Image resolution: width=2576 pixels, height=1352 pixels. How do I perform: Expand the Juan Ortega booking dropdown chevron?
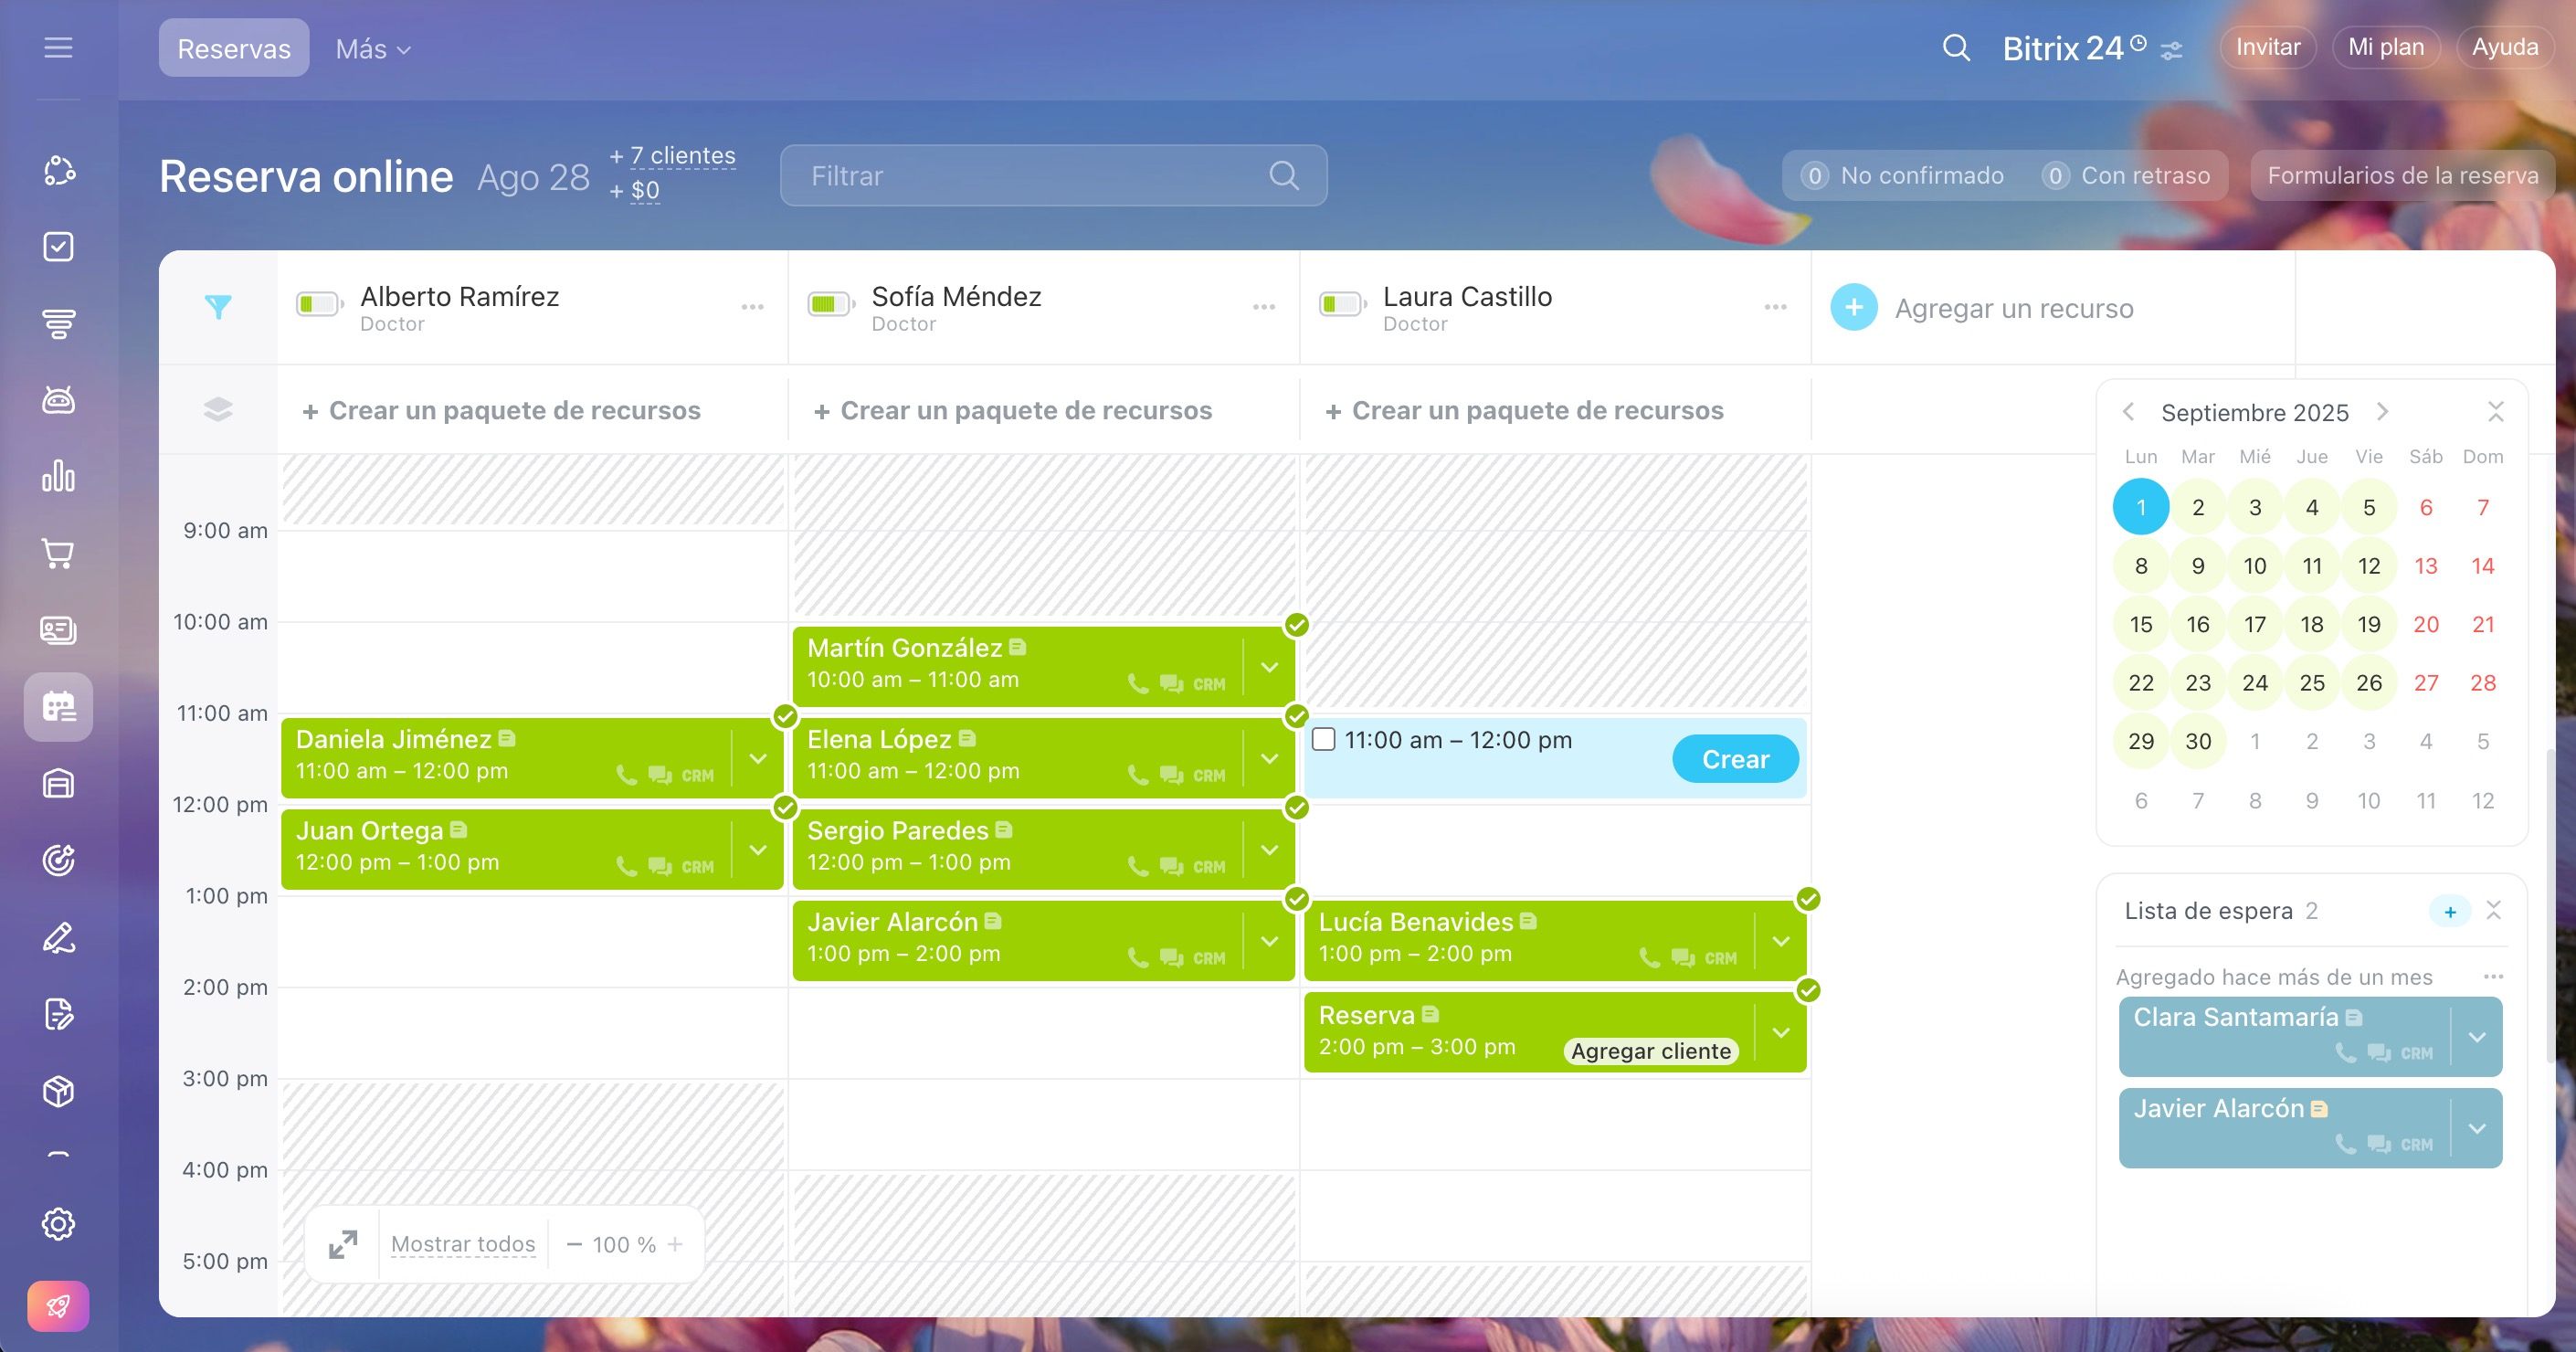coord(758,850)
